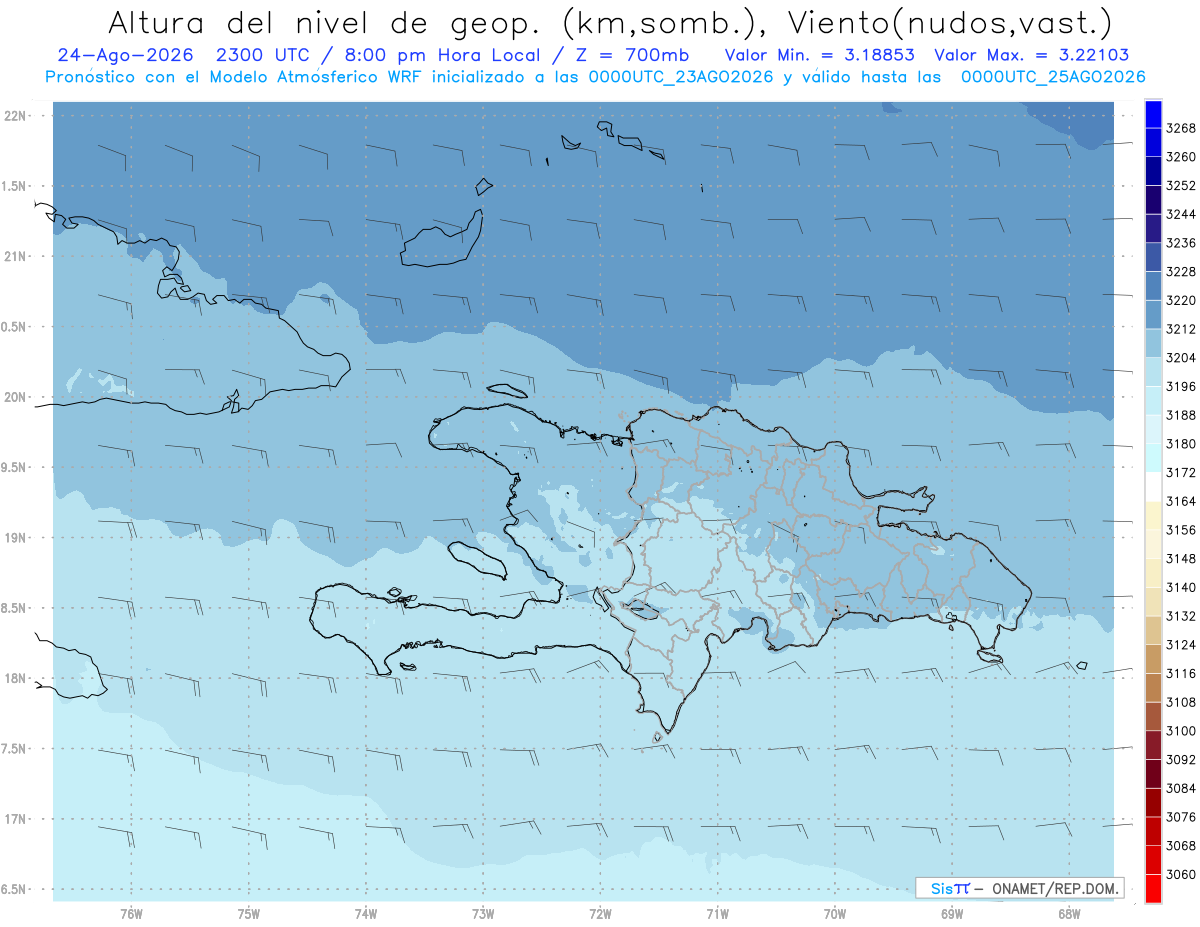Image resolution: width=1200 pixels, height=927 pixels.
Task: Click 'Valor Min. = 3.18853' text
Action: point(820,55)
